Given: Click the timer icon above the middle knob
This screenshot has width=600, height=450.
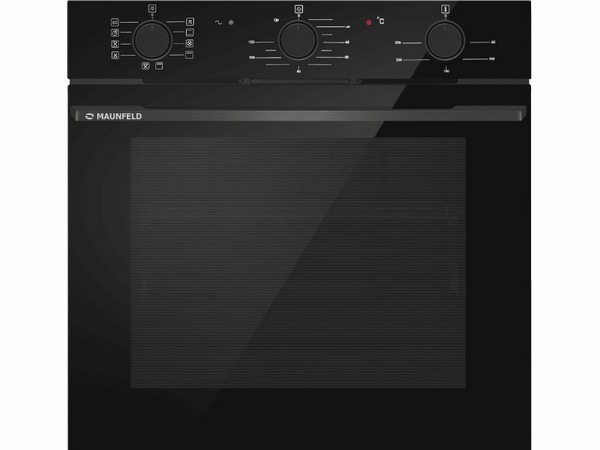Looking at the screenshot, I should coord(298,9).
